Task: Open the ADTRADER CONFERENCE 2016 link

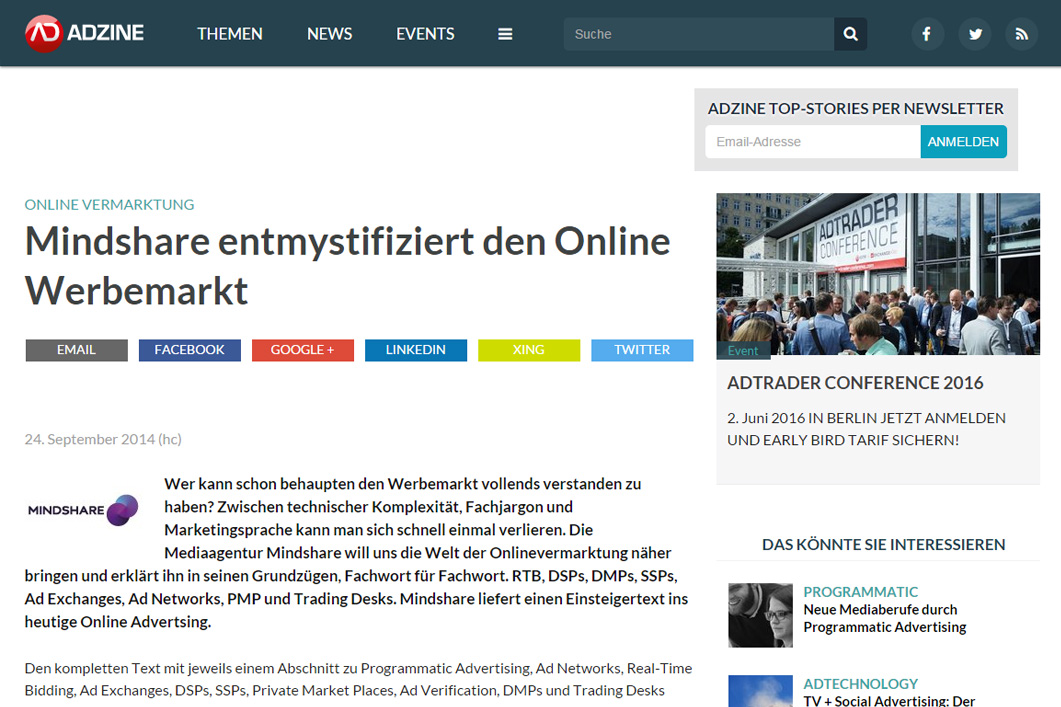Action: coord(855,382)
